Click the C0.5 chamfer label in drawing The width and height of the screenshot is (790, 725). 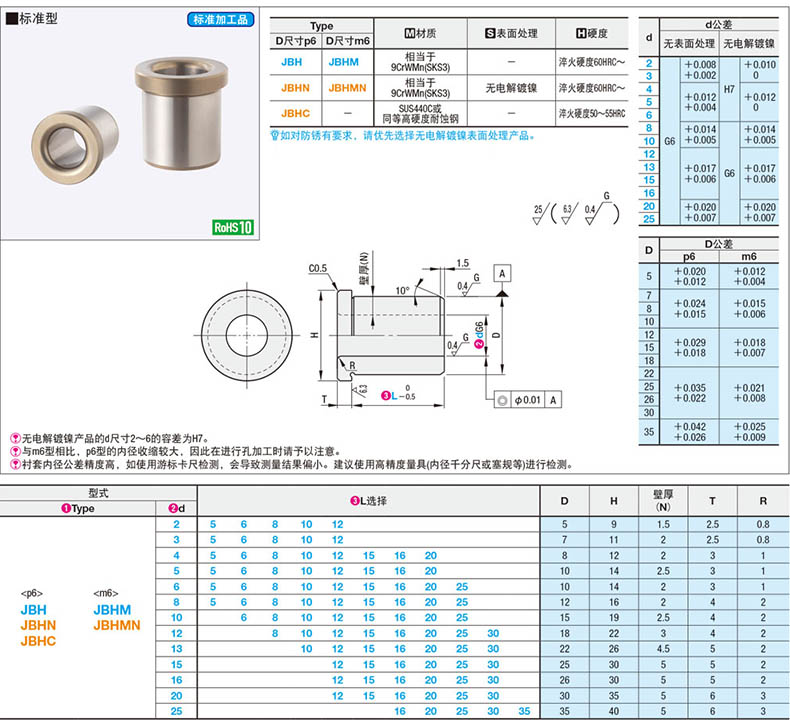pos(318,268)
